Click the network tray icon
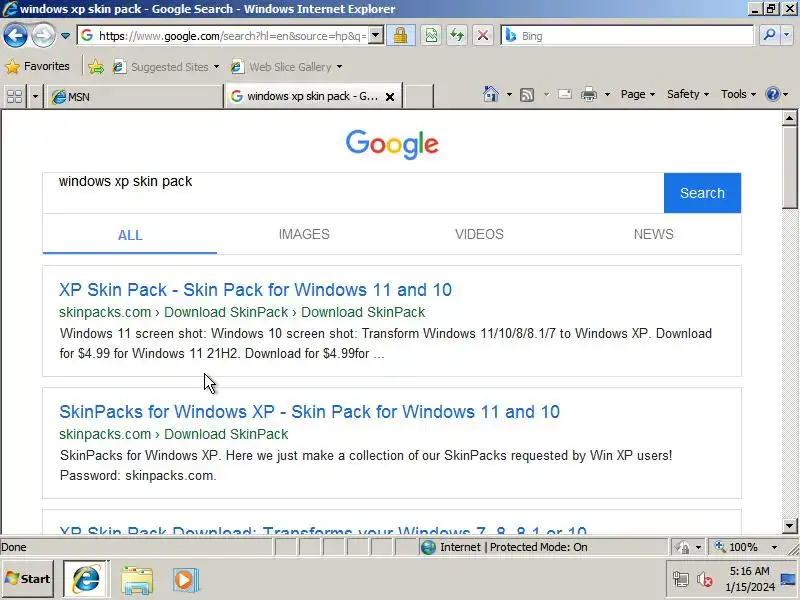Image resolution: width=800 pixels, height=600 pixels. [x=681, y=579]
